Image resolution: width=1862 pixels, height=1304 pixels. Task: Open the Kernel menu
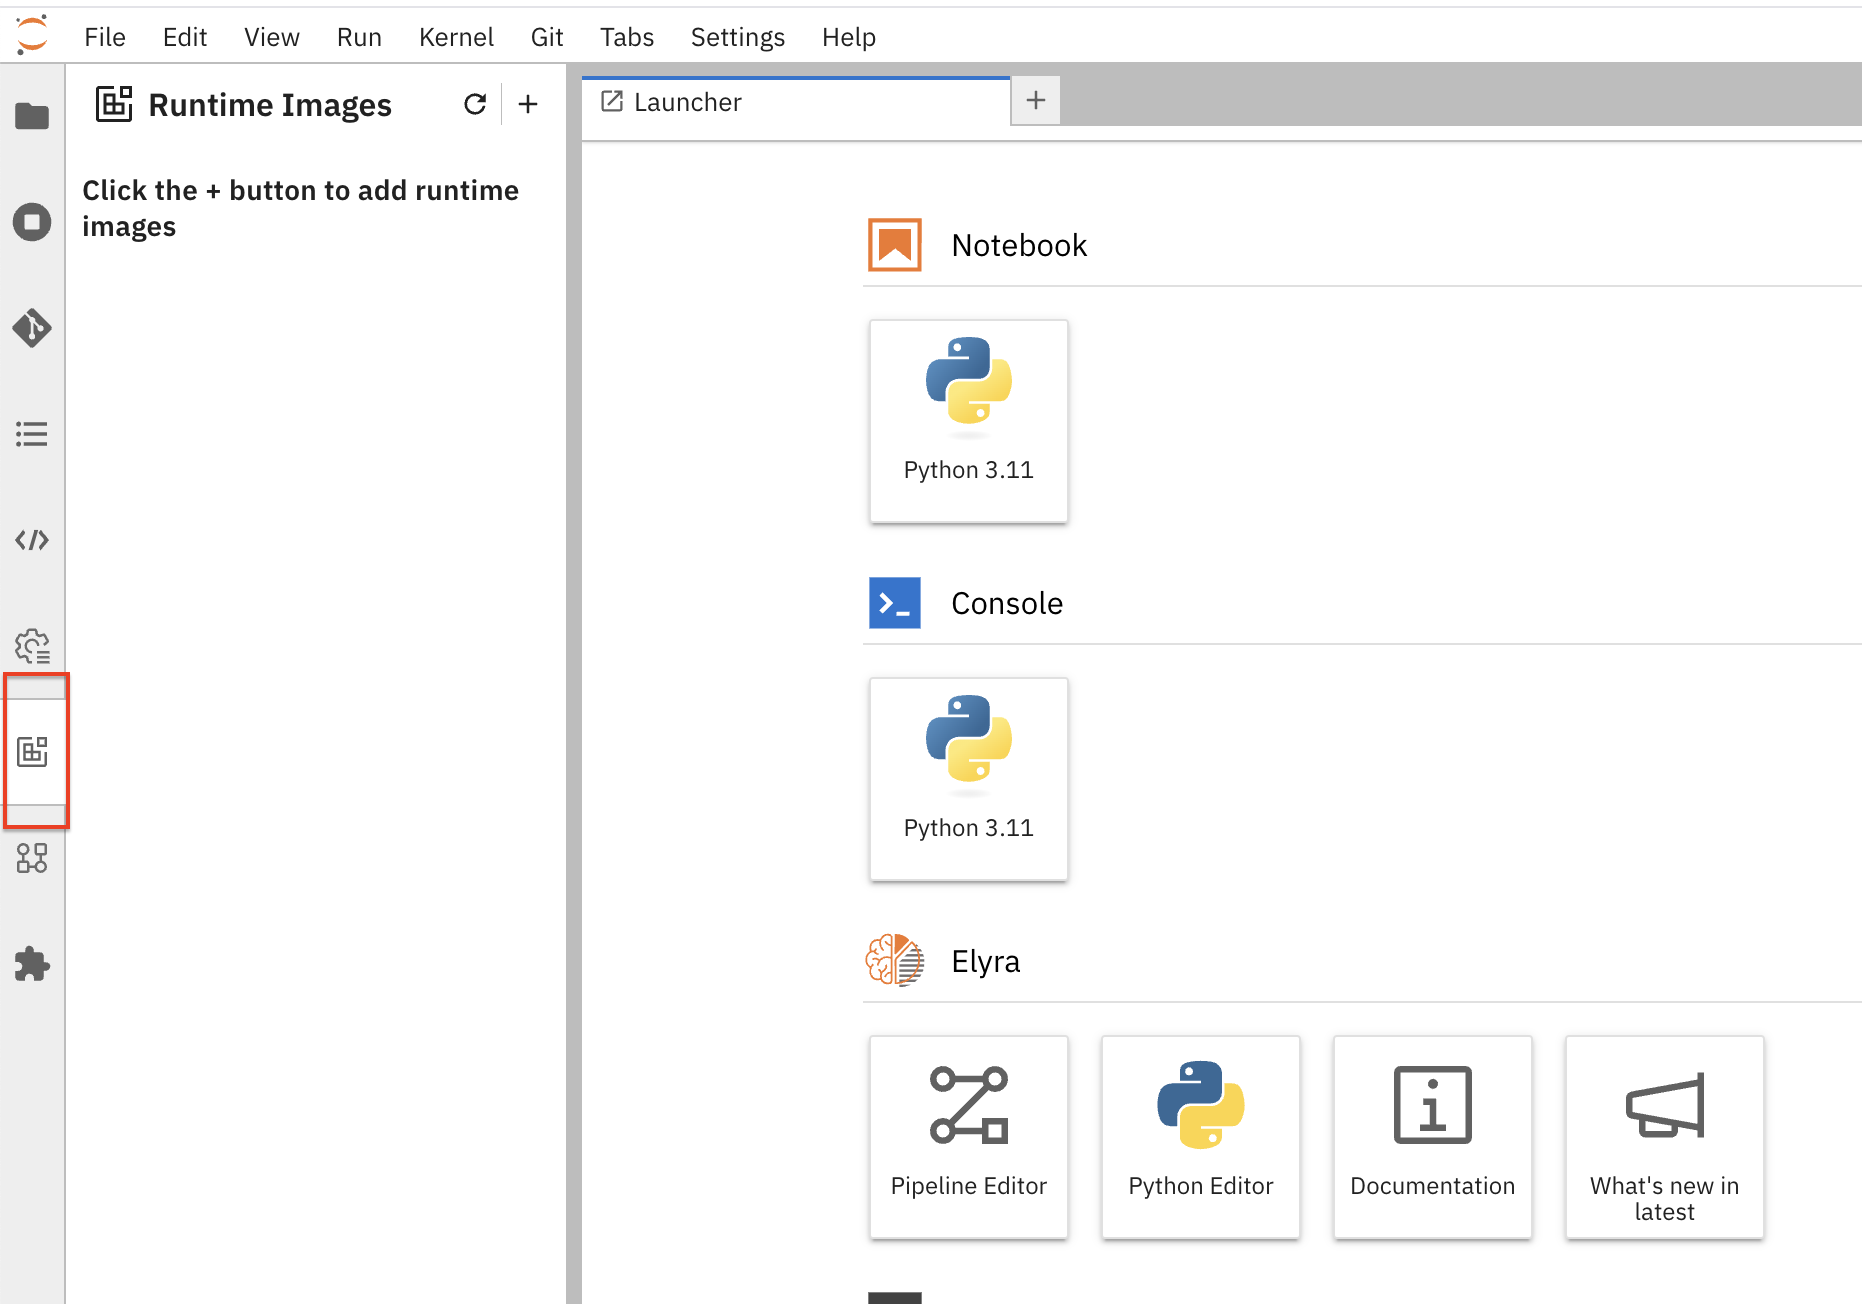click(456, 37)
